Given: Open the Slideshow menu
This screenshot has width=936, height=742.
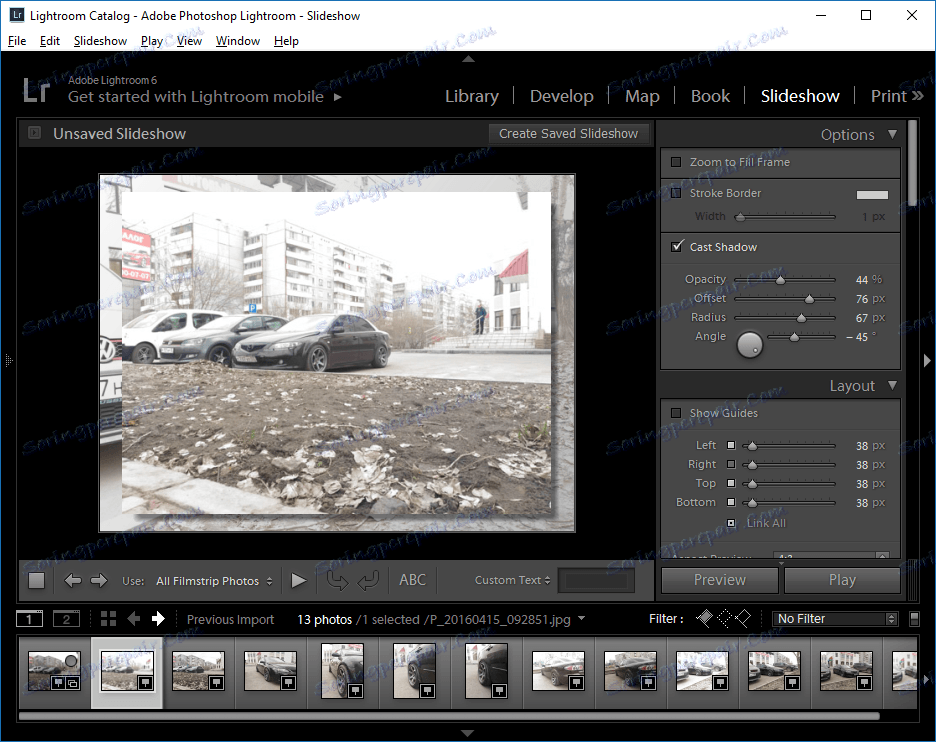Looking at the screenshot, I should 100,41.
